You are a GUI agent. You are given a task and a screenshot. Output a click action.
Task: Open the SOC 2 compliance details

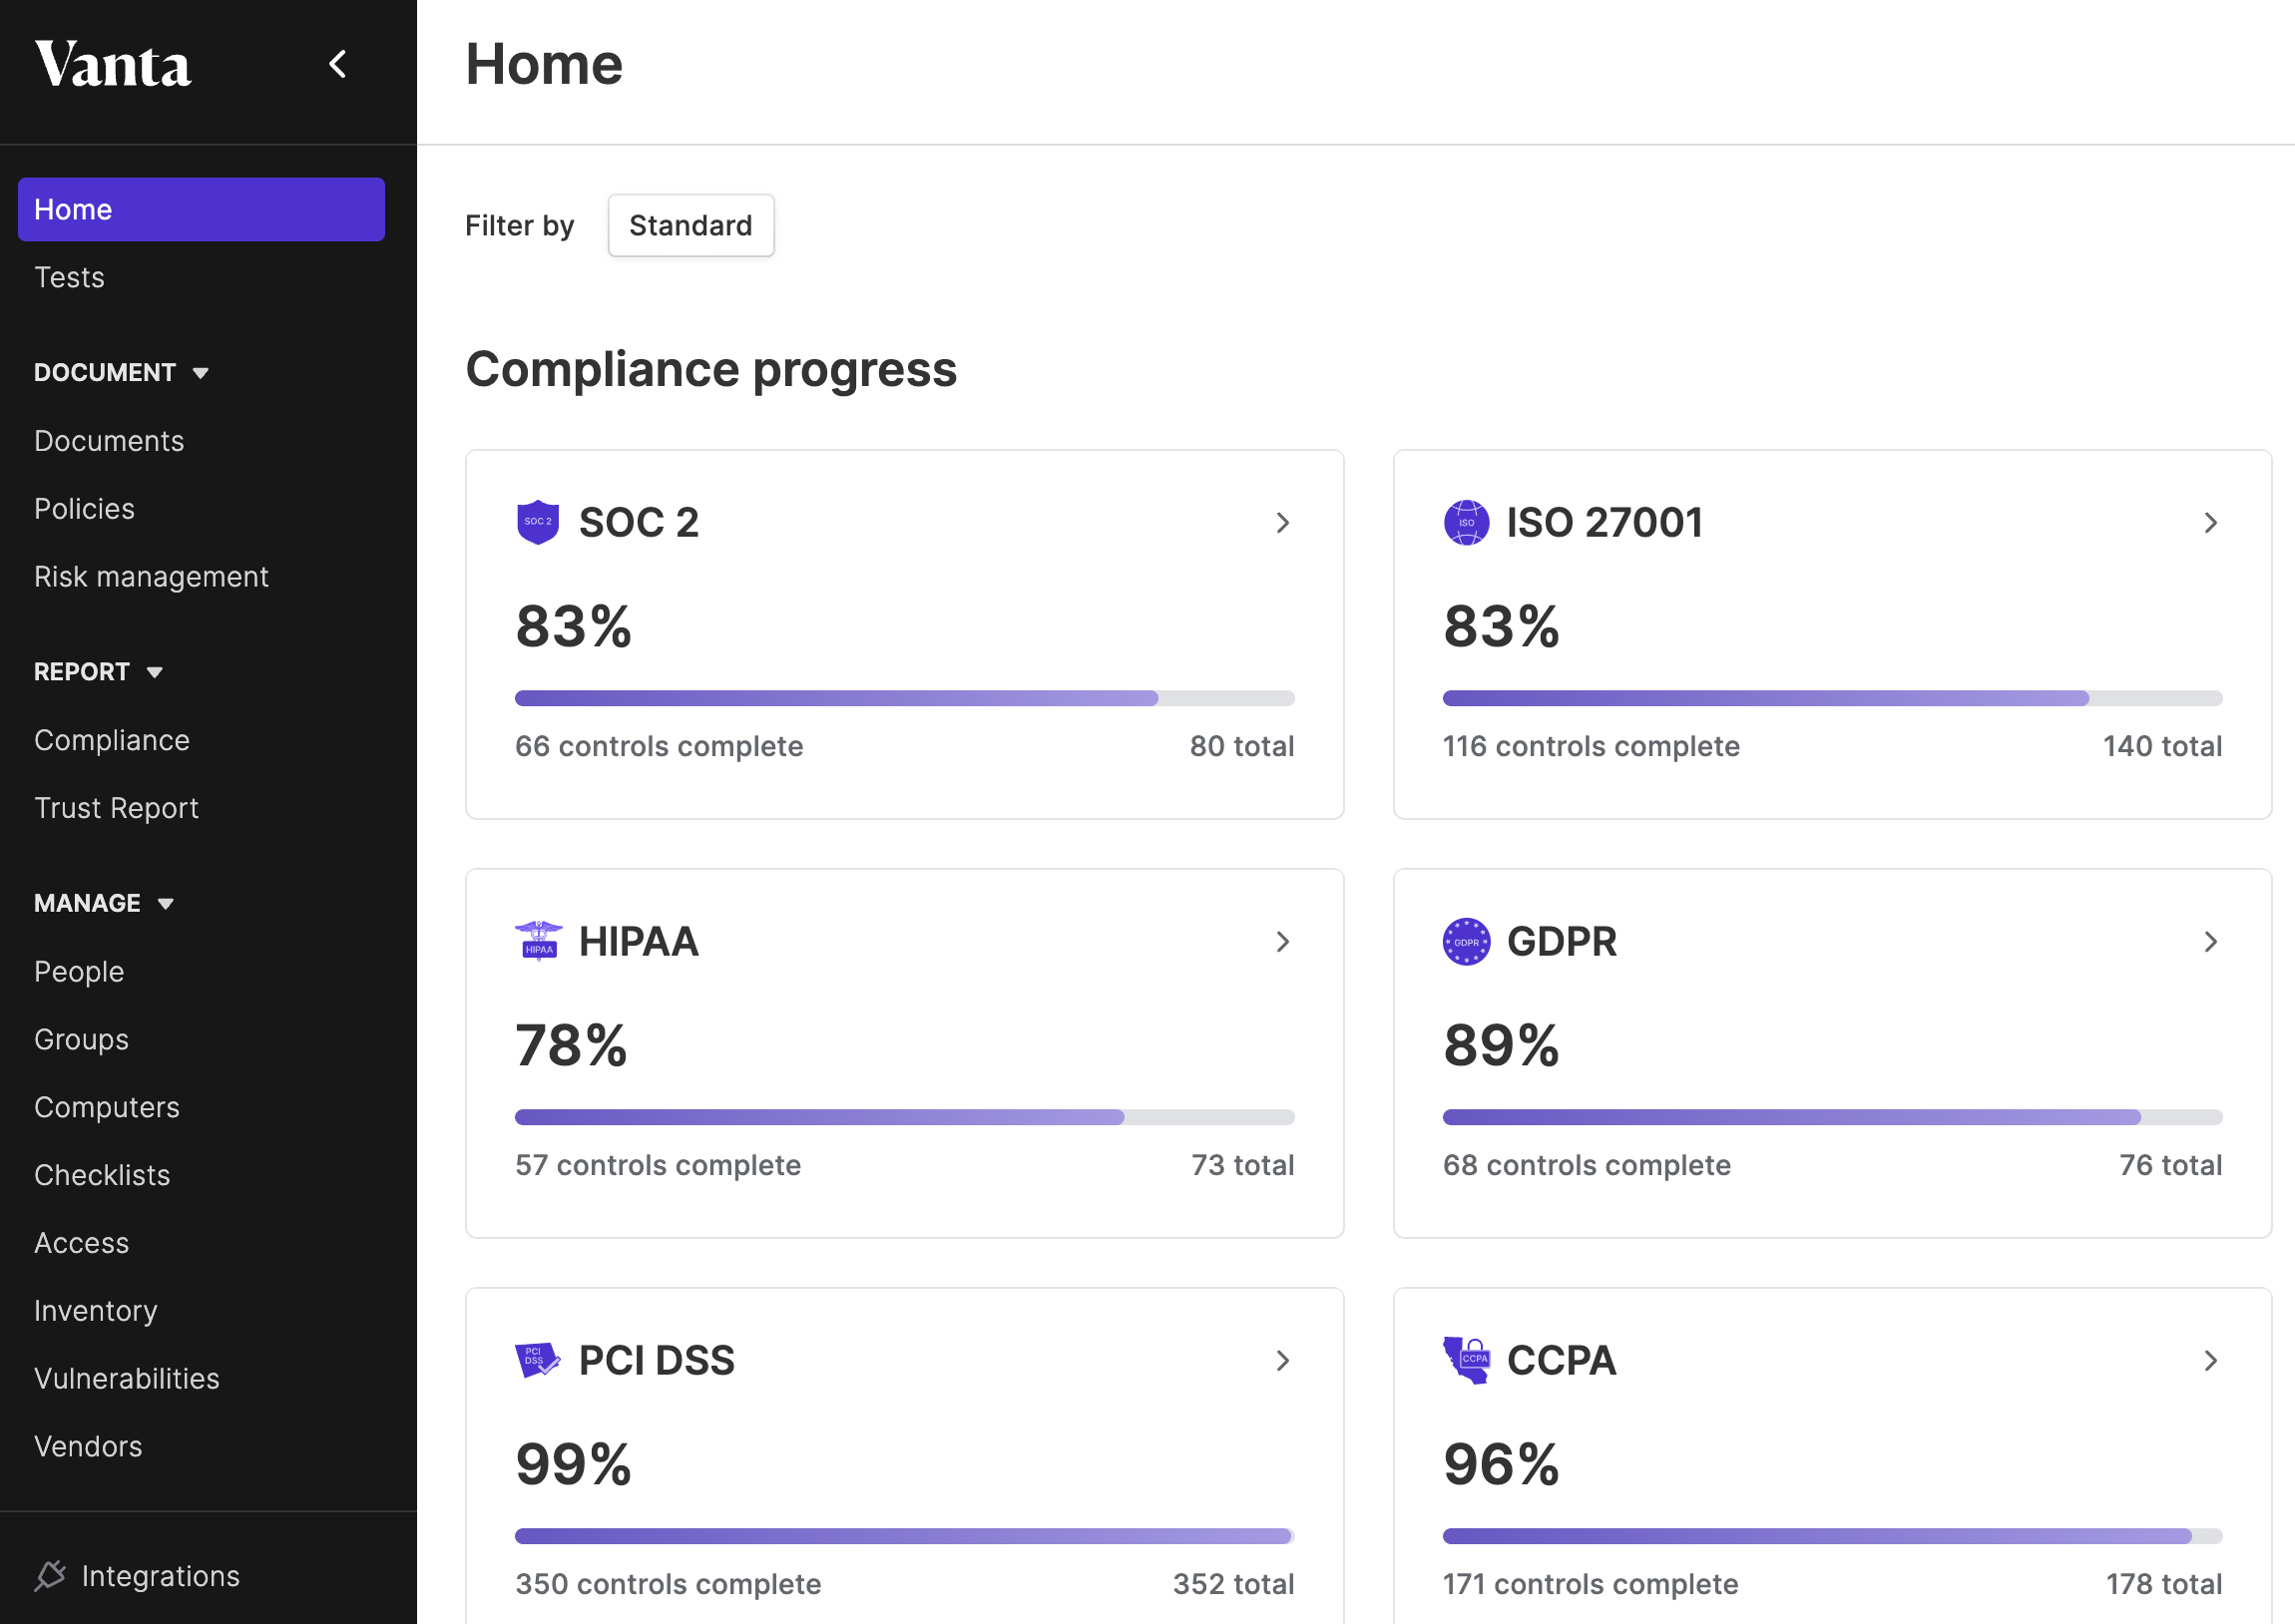[x=1283, y=522]
